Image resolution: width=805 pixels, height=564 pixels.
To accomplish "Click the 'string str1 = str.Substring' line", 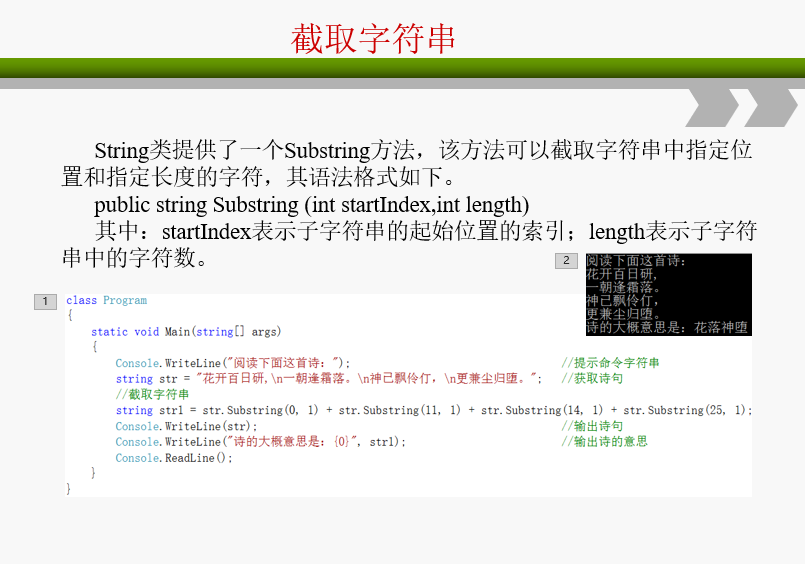I will point(434,410).
